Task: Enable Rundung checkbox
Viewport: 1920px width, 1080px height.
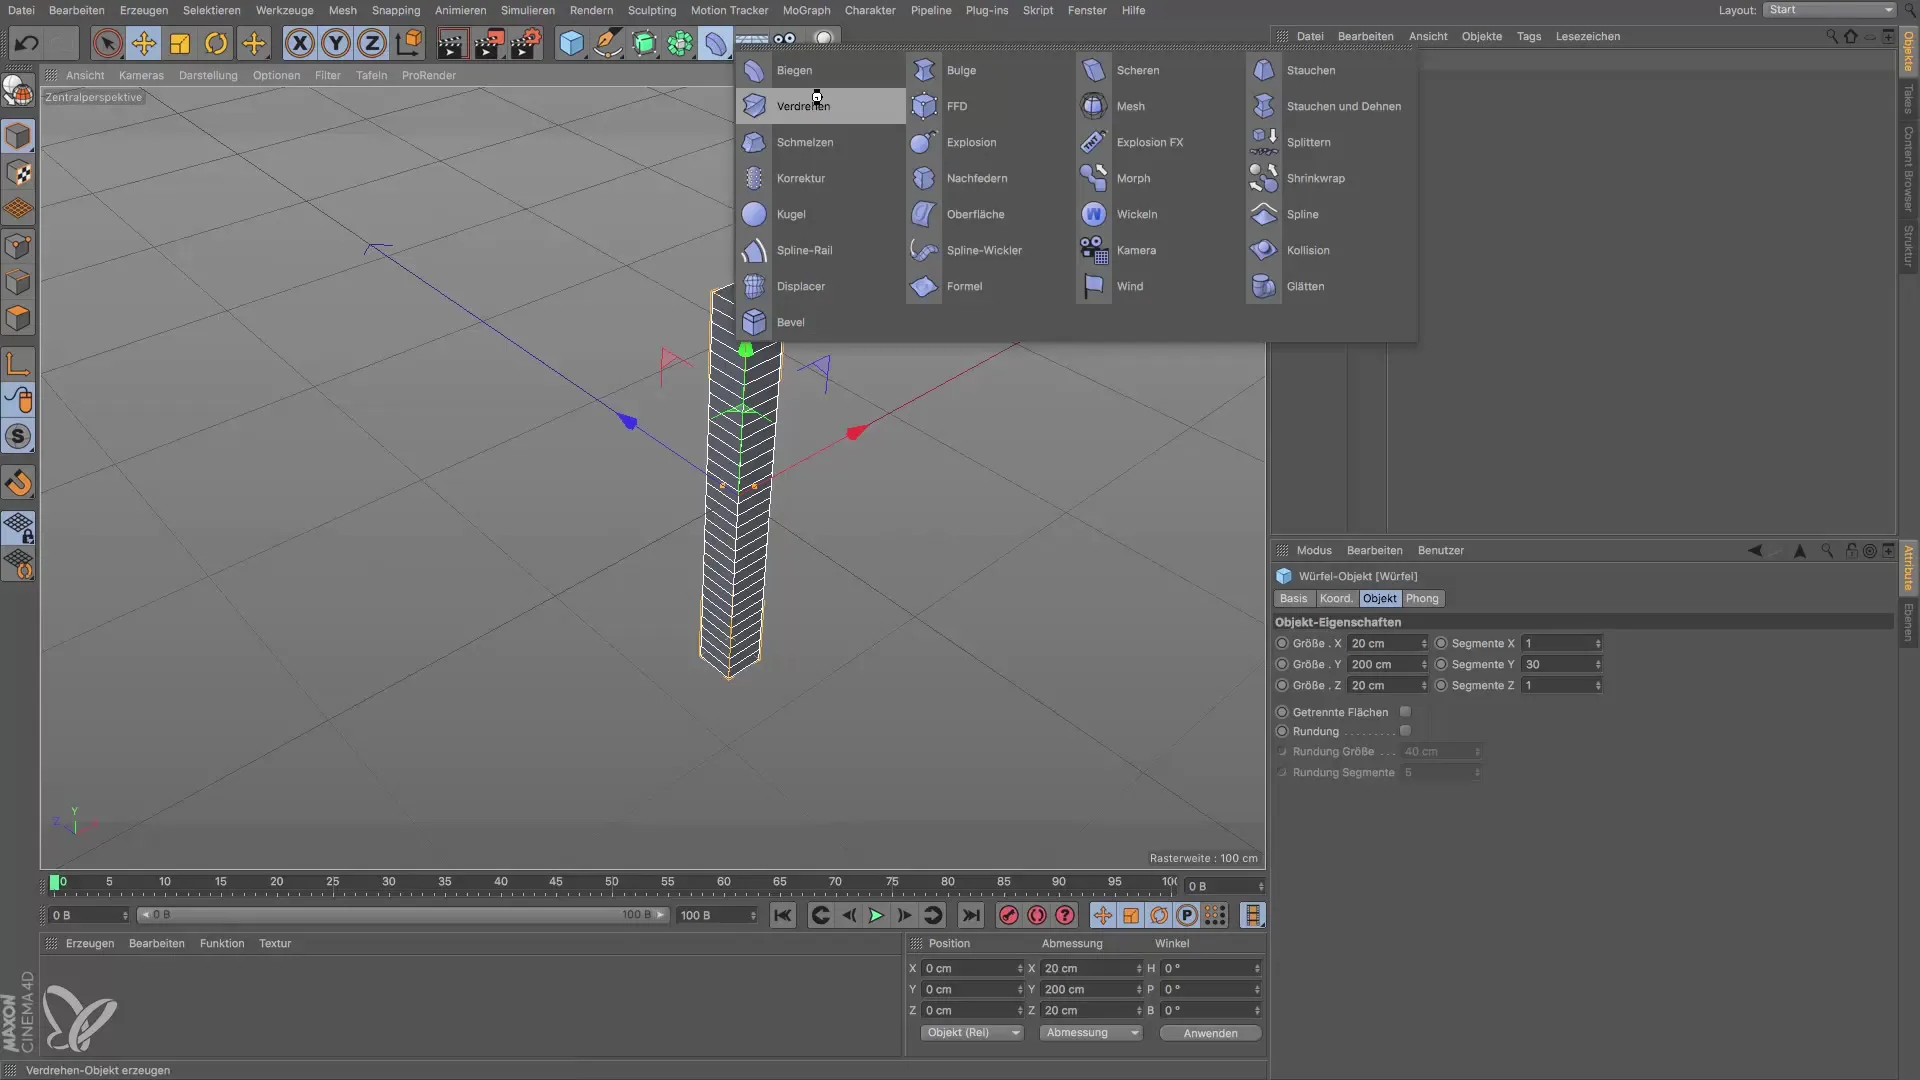Action: [x=1405, y=731]
